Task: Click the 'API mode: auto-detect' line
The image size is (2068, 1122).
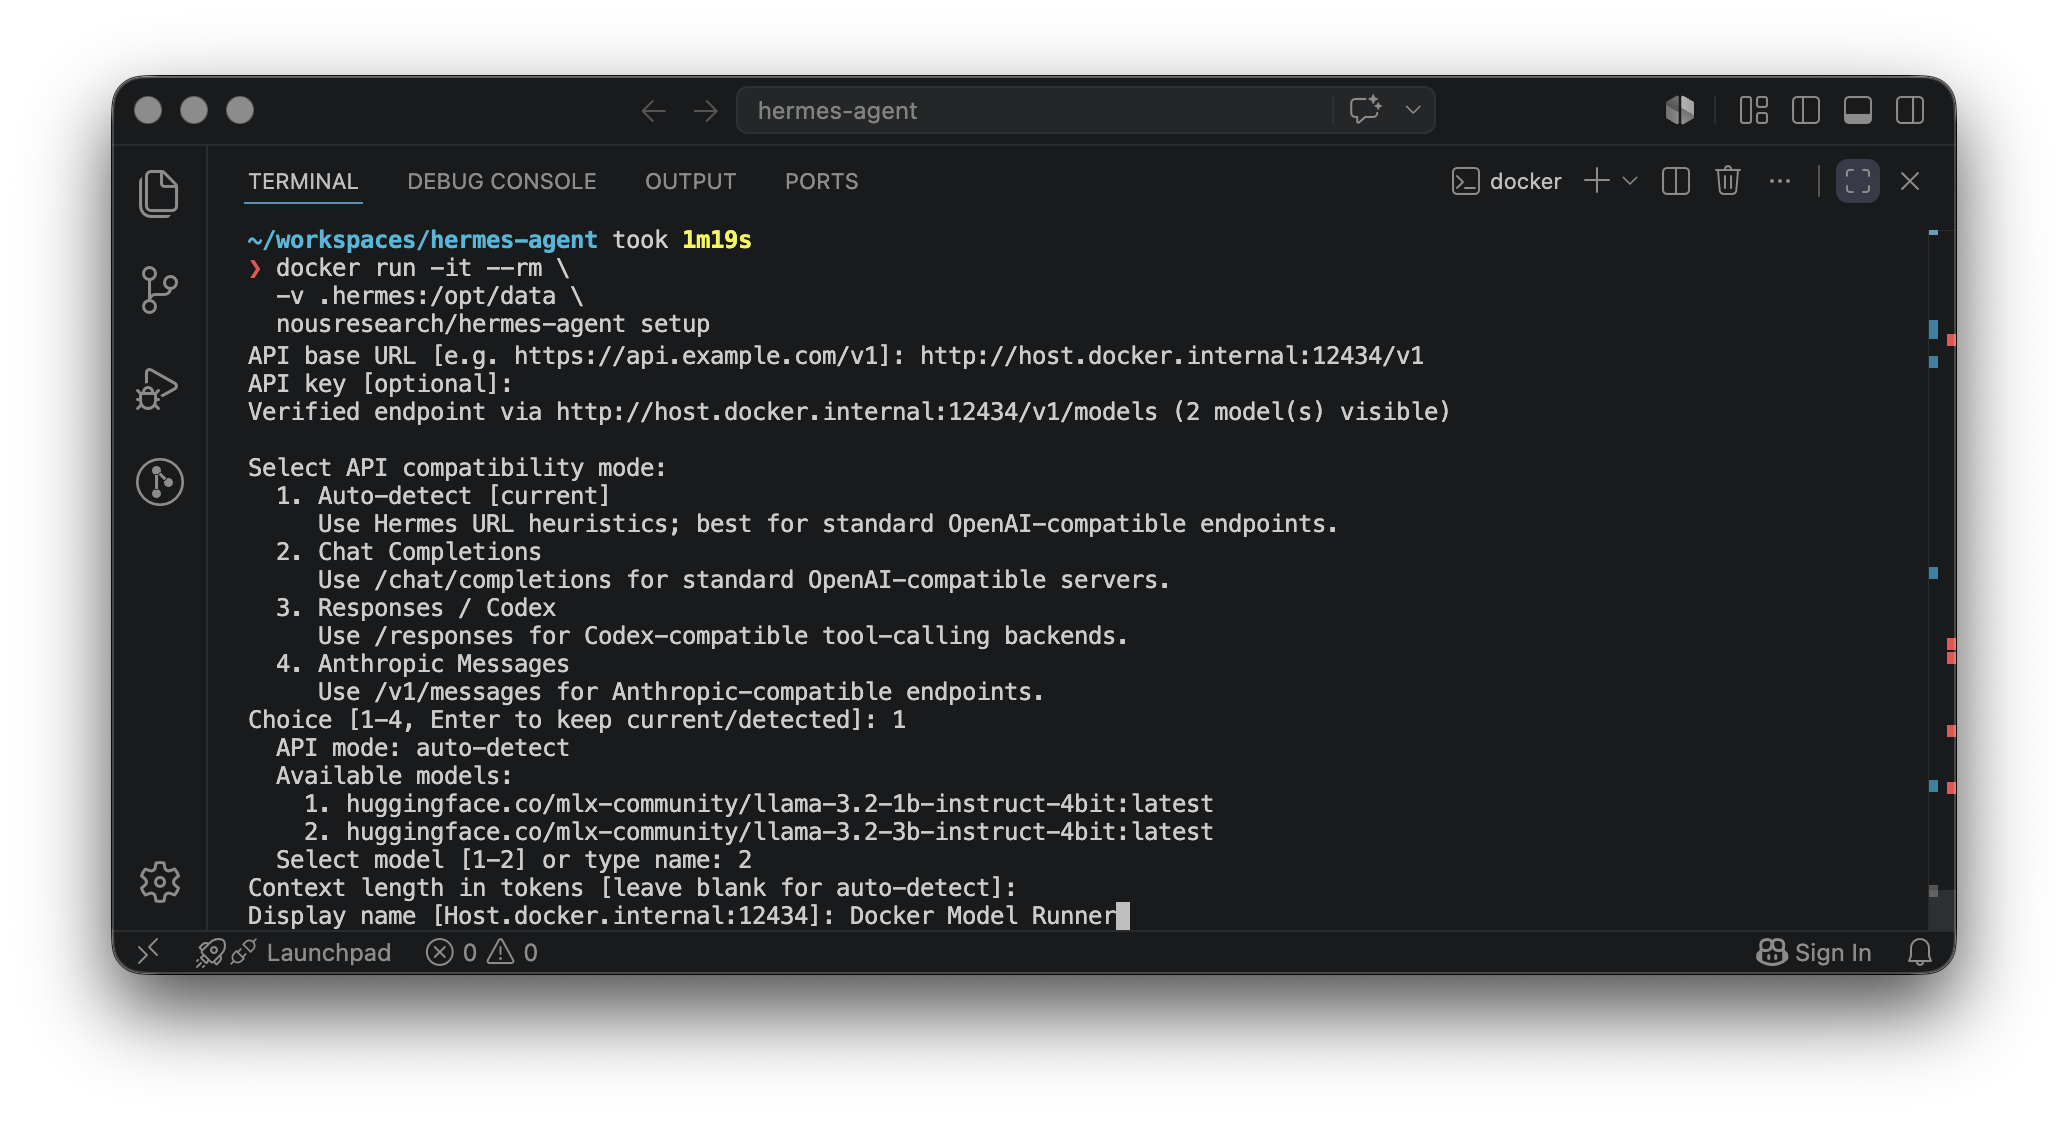Action: pos(422,748)
